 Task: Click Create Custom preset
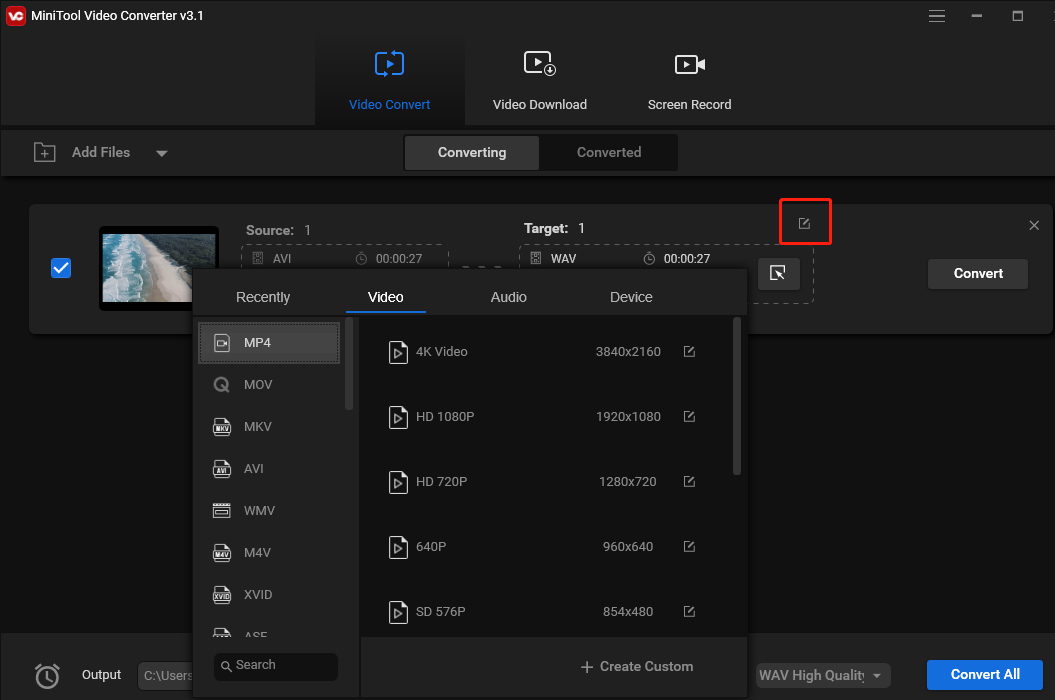(x=636, y=666)
